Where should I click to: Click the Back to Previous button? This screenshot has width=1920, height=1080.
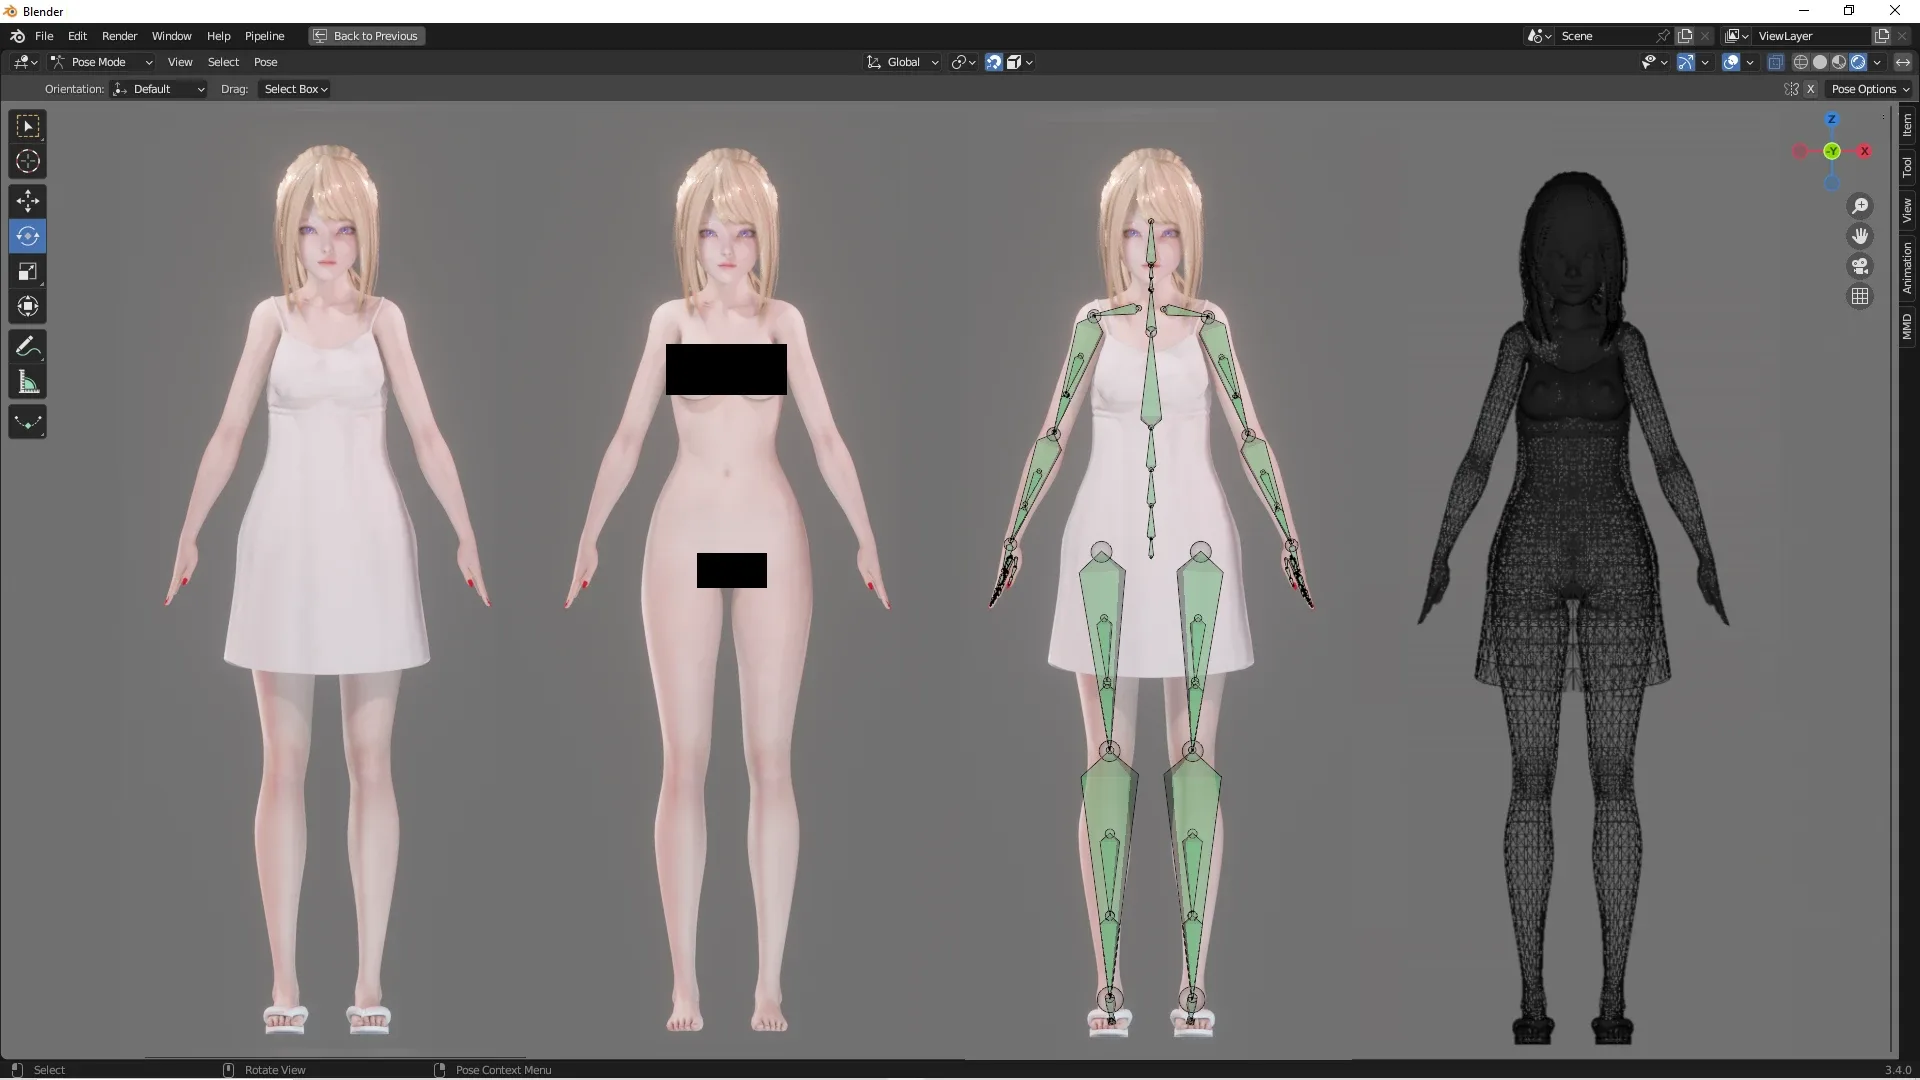tap(365, 36)
